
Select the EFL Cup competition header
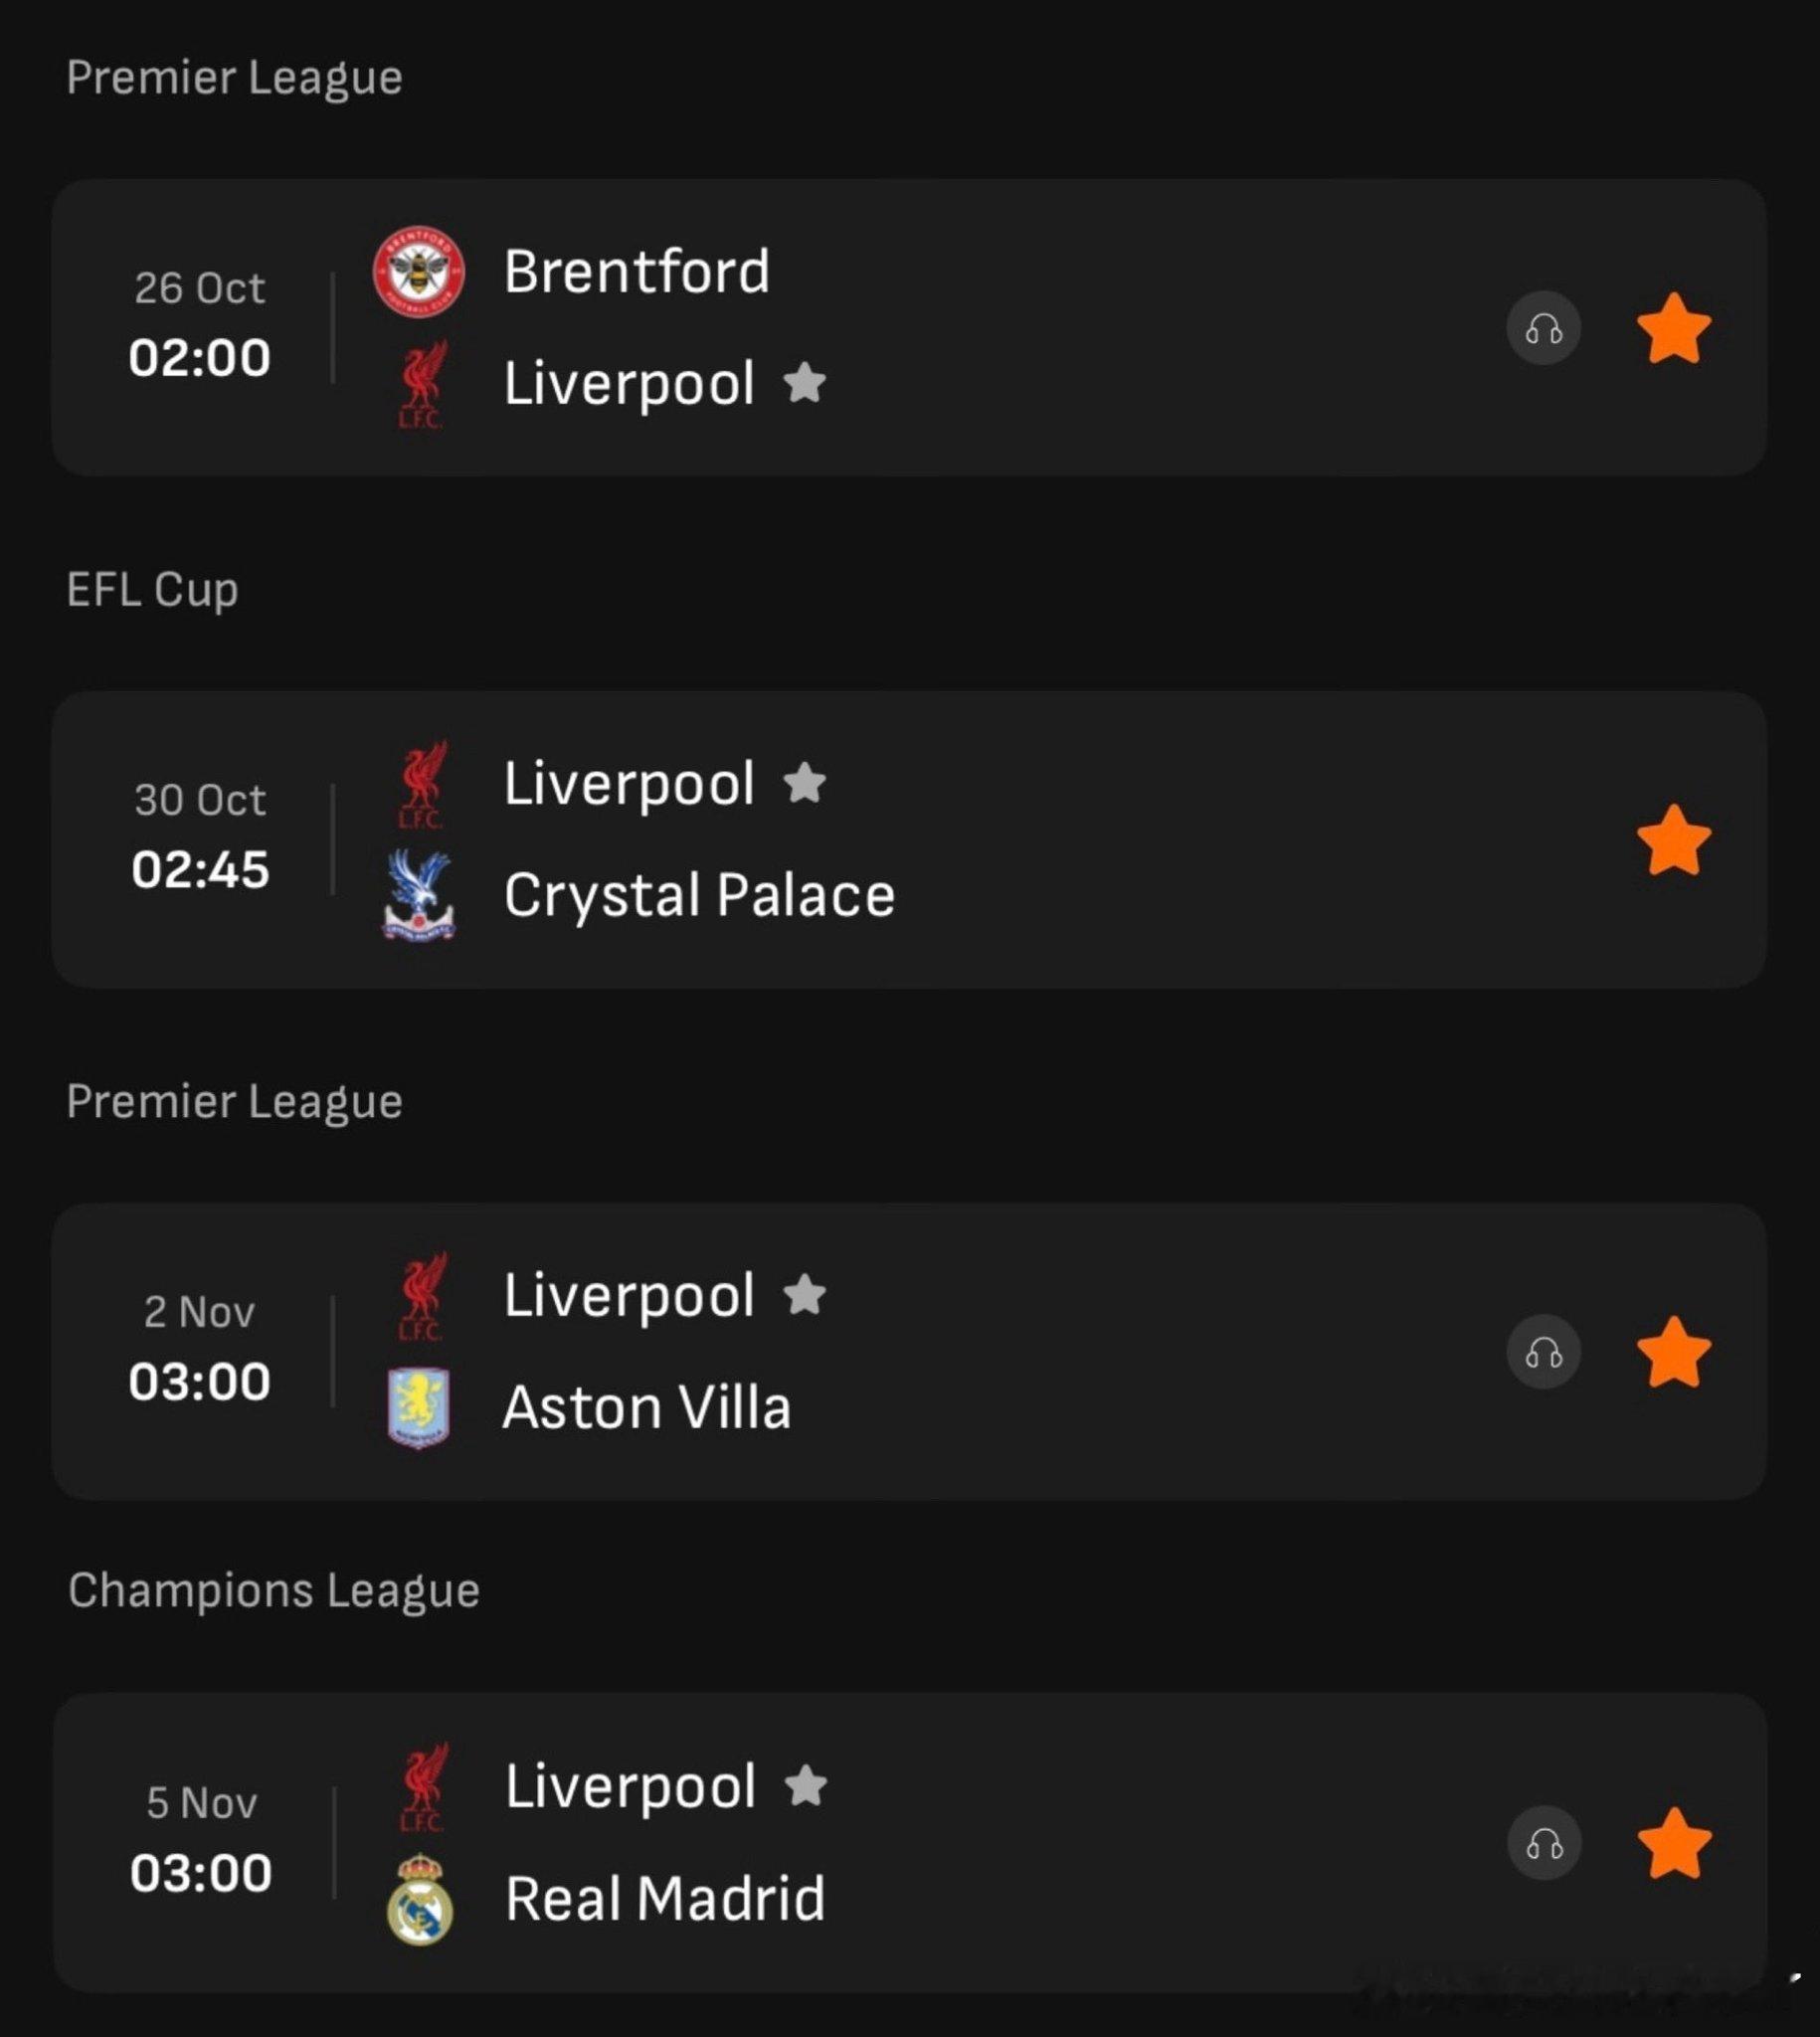[x=152, y=589]
